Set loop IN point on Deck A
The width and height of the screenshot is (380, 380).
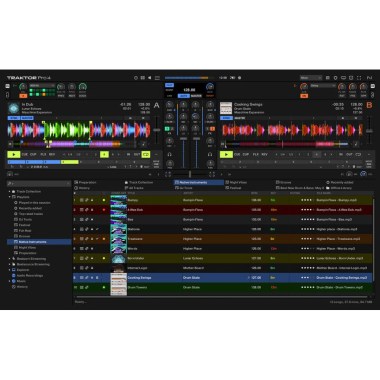click(128, 155)
